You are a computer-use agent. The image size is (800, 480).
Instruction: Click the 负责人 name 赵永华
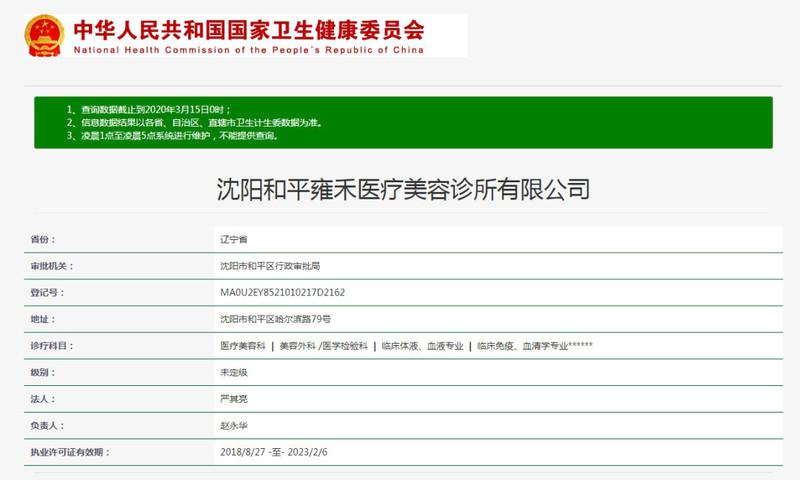click(233, 426)
